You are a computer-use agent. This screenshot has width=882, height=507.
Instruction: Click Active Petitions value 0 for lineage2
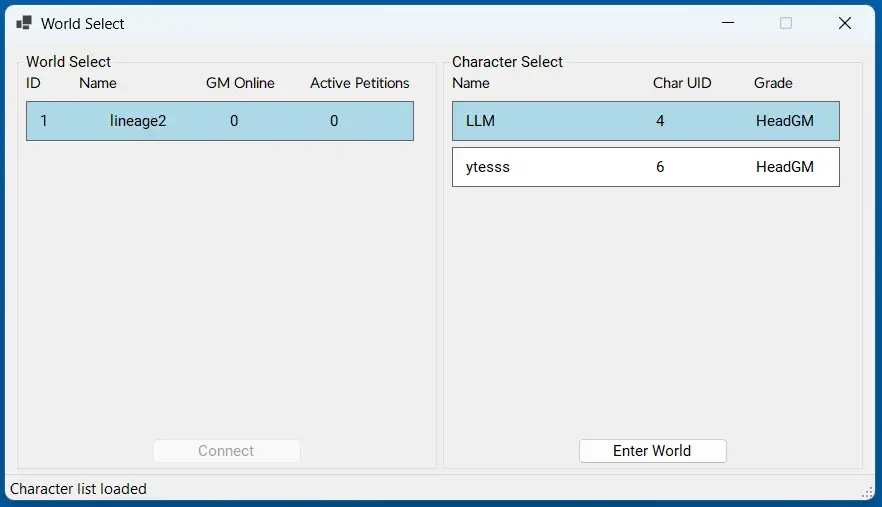334,121
